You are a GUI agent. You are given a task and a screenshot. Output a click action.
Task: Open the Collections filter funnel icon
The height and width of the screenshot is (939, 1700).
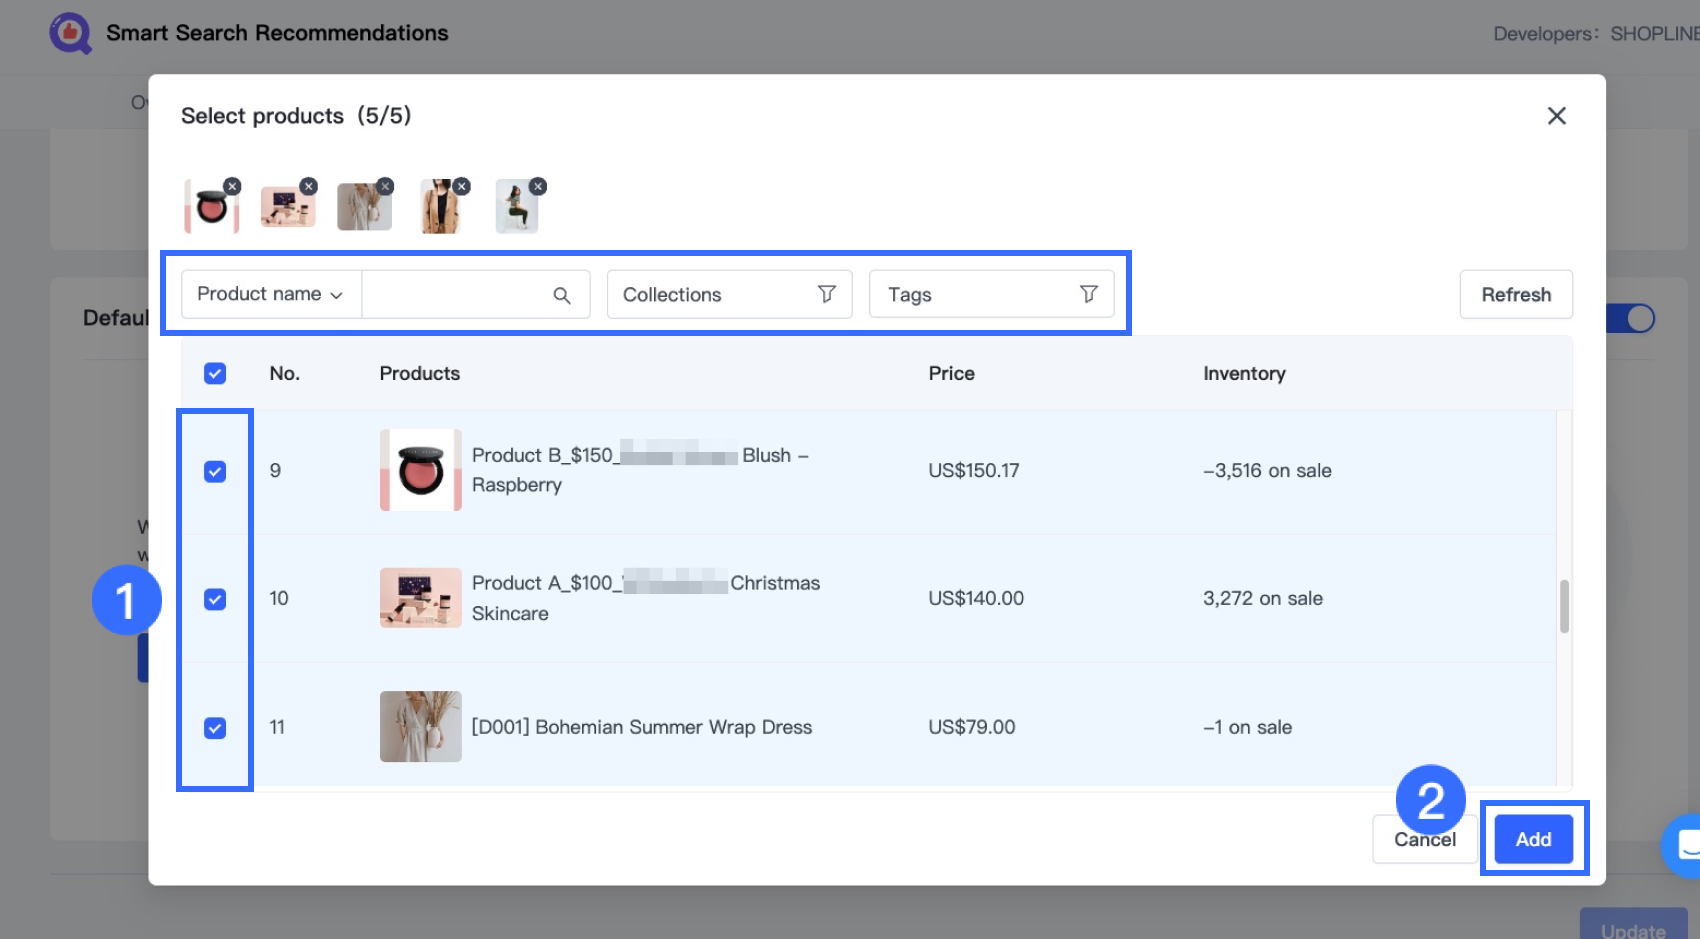[x=826, y=294]
